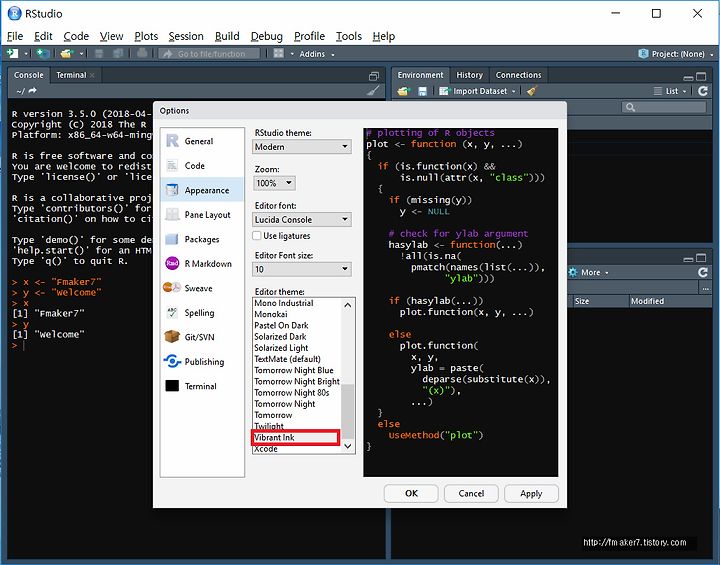
Task: Select General options category
Action: pos(202,141)
